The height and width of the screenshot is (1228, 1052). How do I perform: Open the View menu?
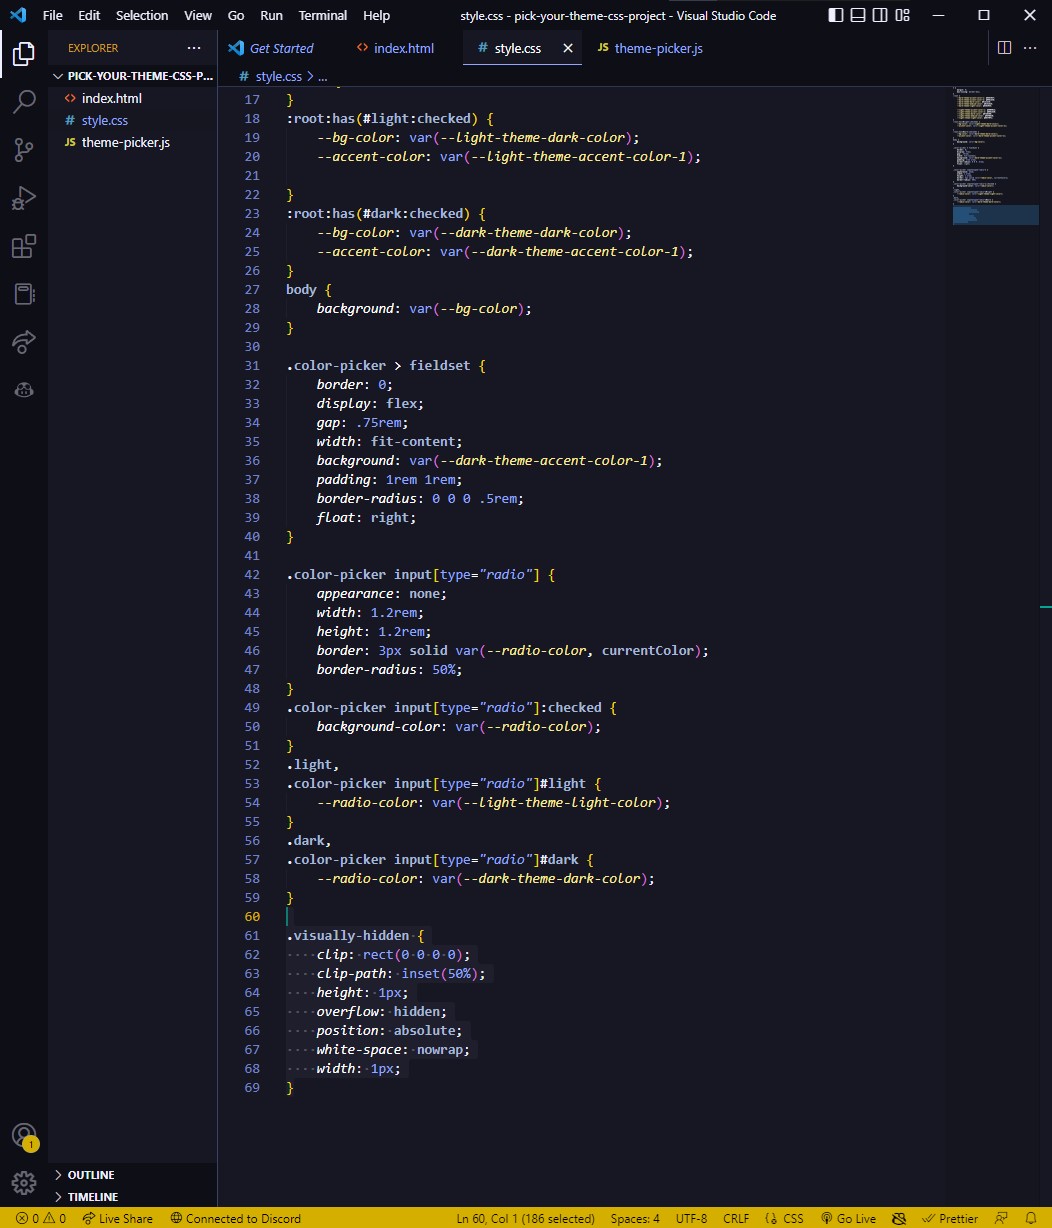[x=198, y=15]
